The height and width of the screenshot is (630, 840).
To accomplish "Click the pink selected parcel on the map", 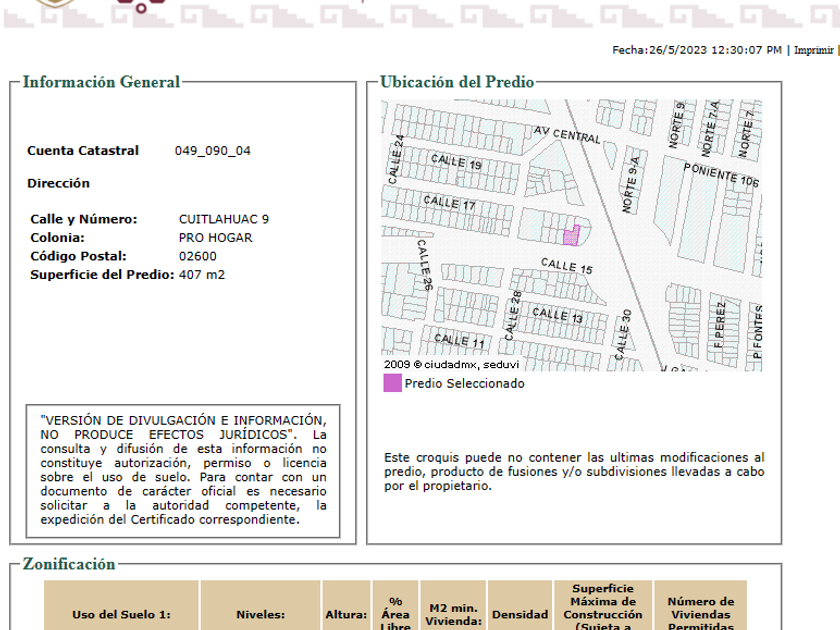I will (x=572, y=235).
